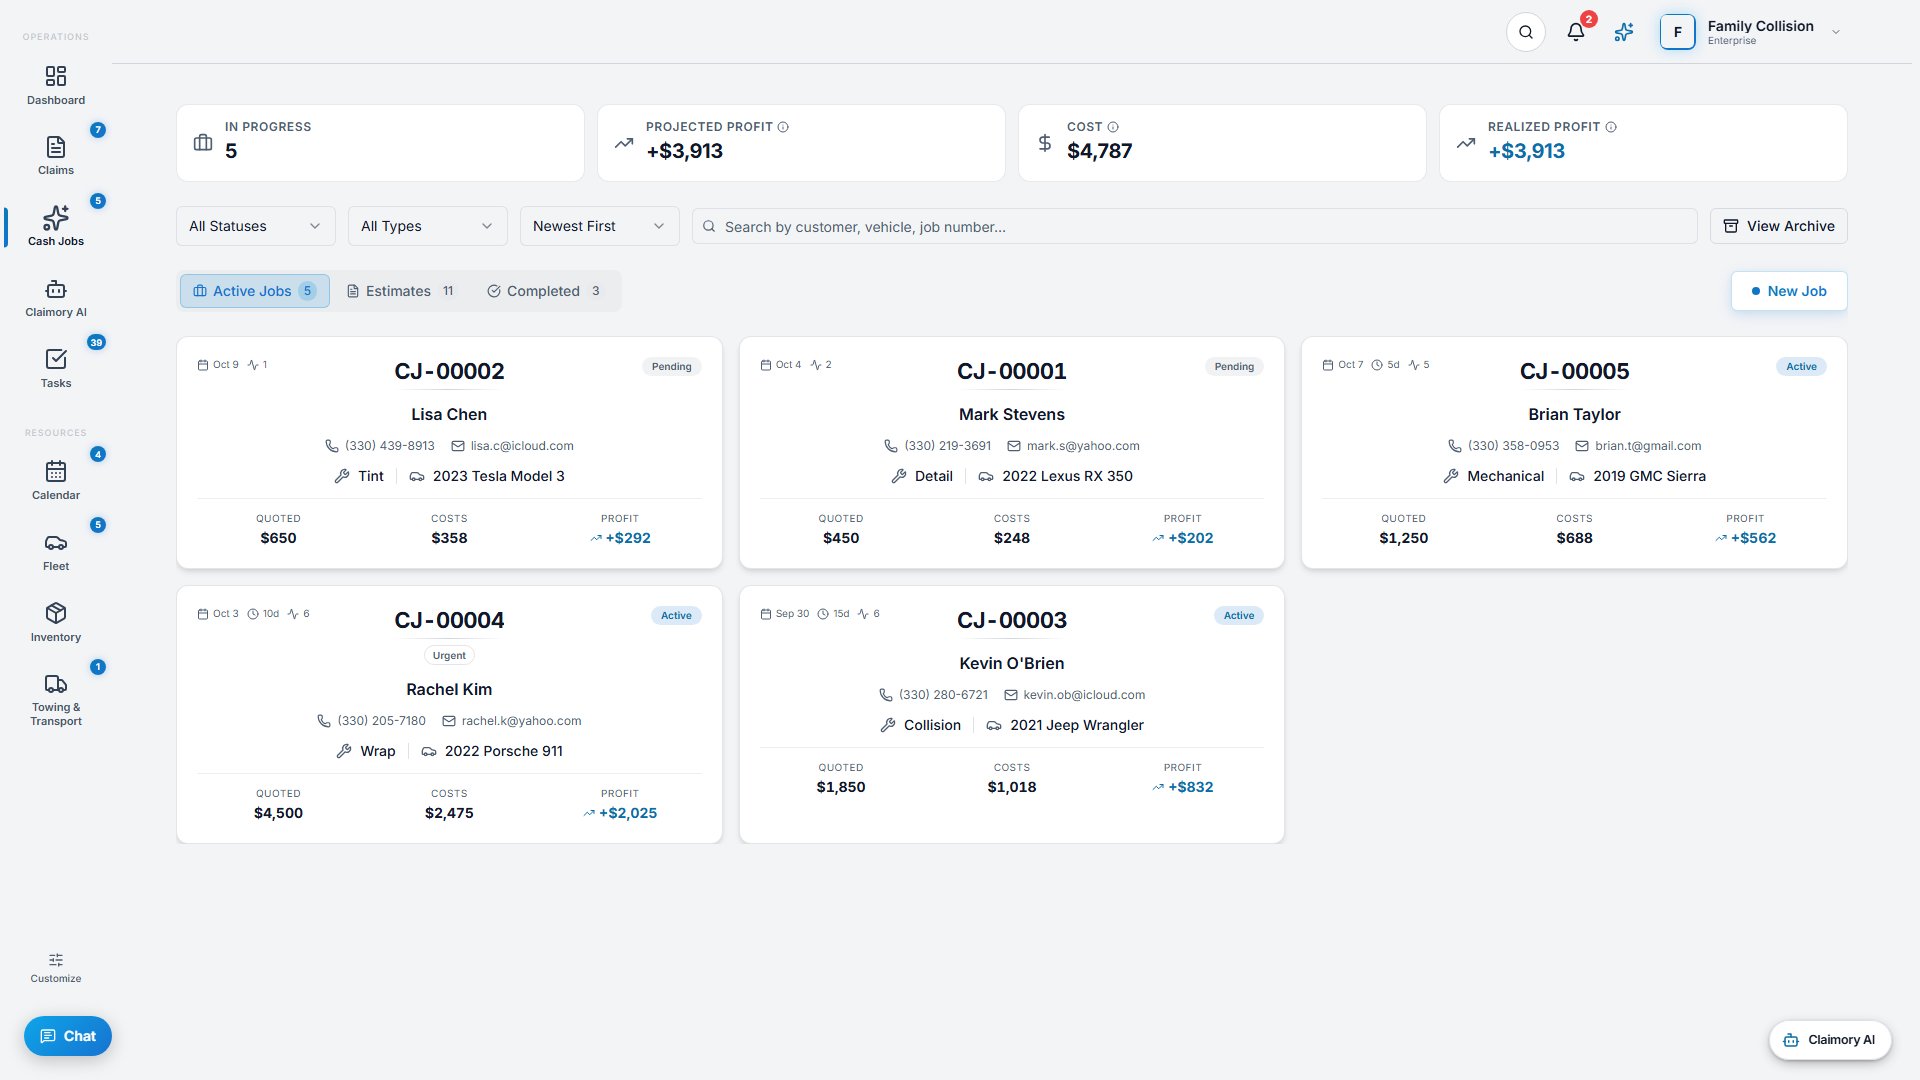The image size is (1920, 1080).
Task: Open the header search icon
Action: click(1526, 32)
